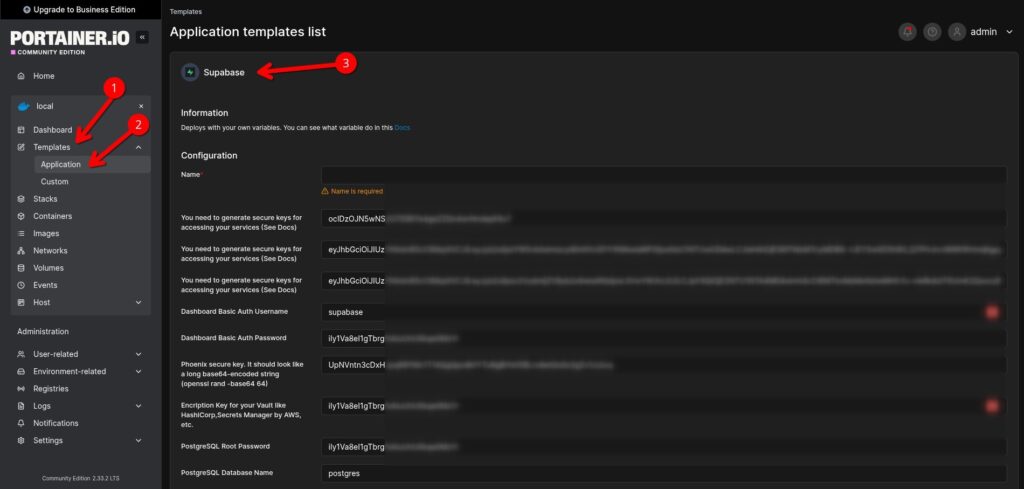Collapse the Templates sidebar section
Screen dimensions: 1024x489
click(x=138, y=148)
